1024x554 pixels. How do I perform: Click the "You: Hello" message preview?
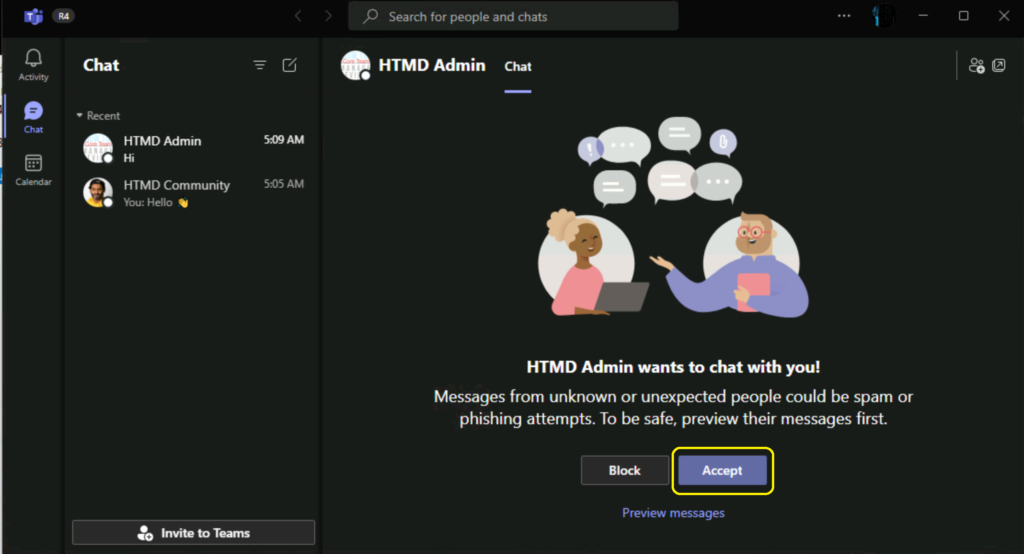(x=156, y=203)
